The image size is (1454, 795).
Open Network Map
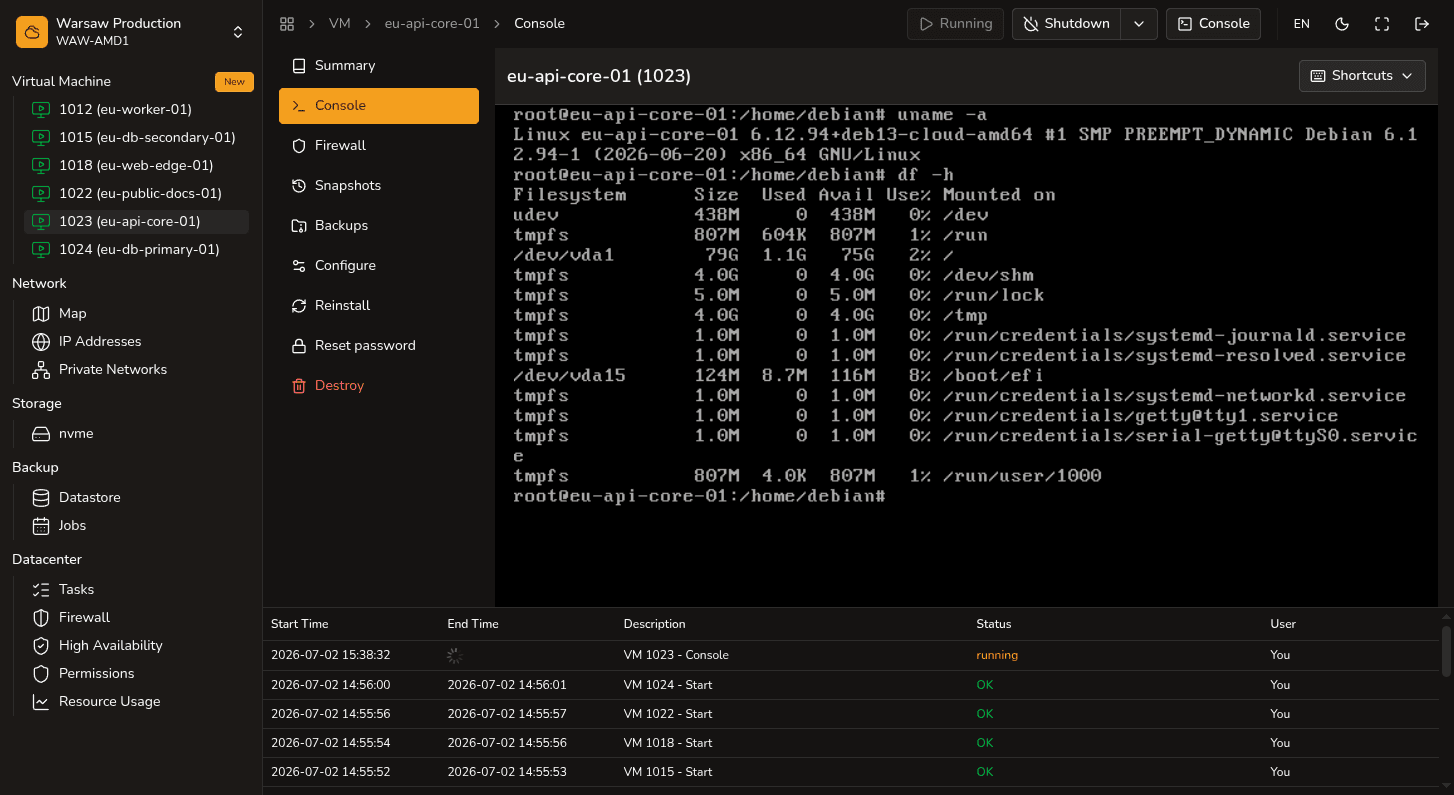(x=136, y=313)
